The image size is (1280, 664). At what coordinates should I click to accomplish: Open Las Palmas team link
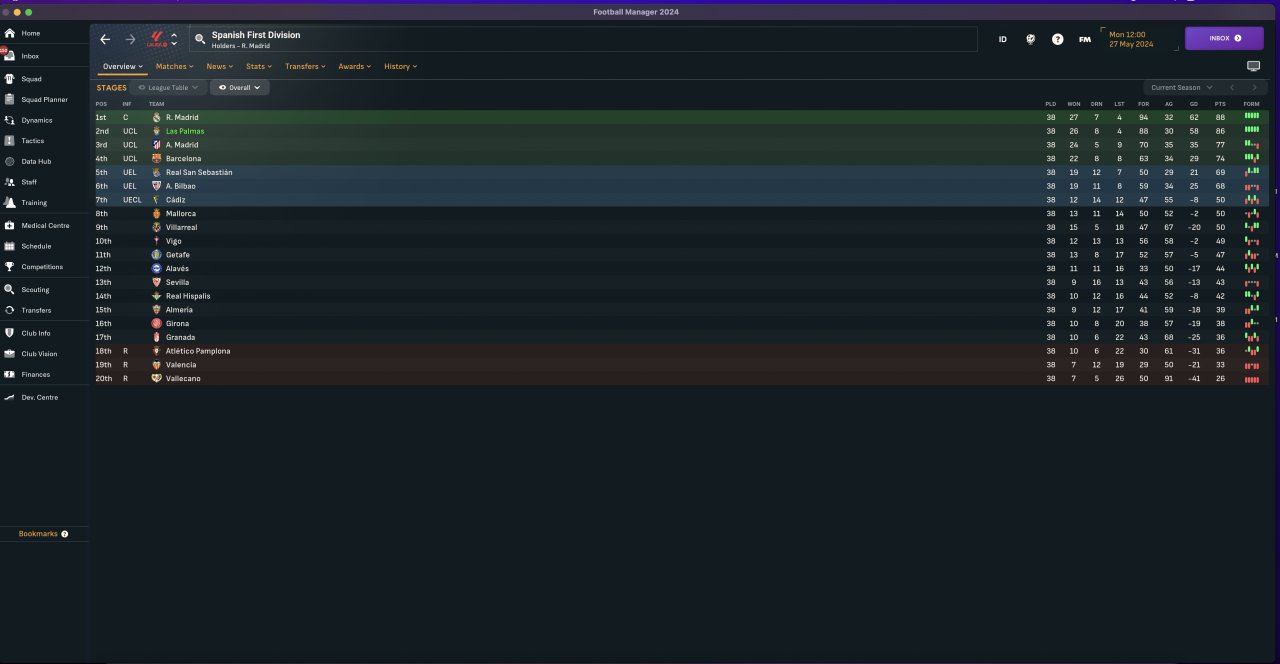(x=183, y=131)
